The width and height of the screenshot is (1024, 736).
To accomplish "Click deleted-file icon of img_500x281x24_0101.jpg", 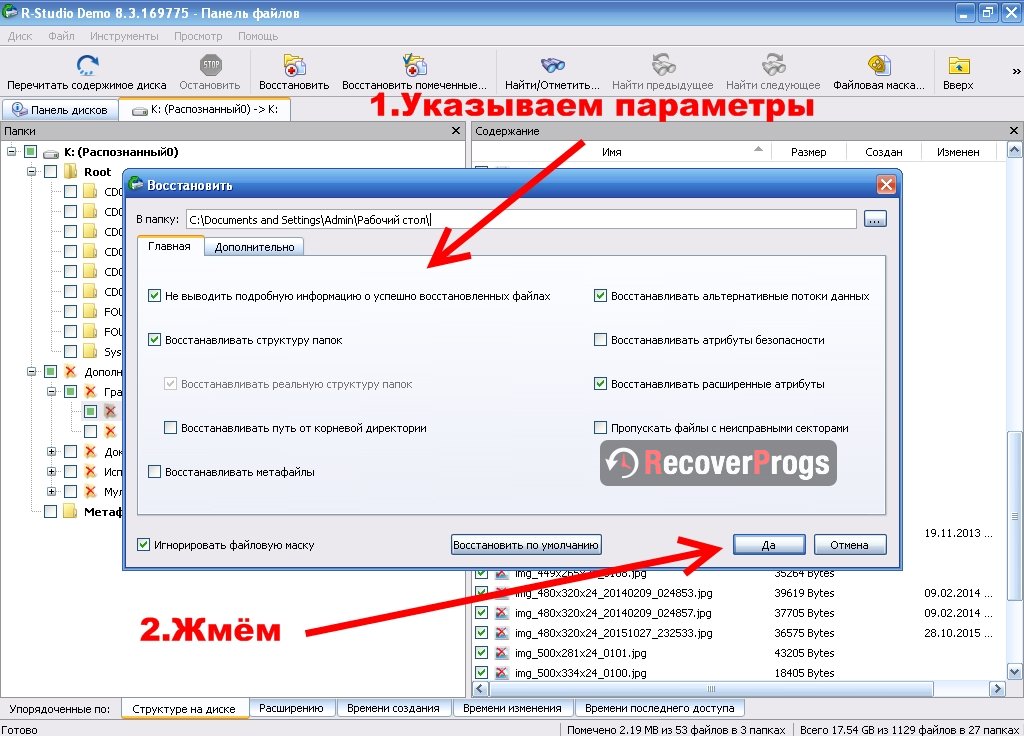I will [502, 652].
